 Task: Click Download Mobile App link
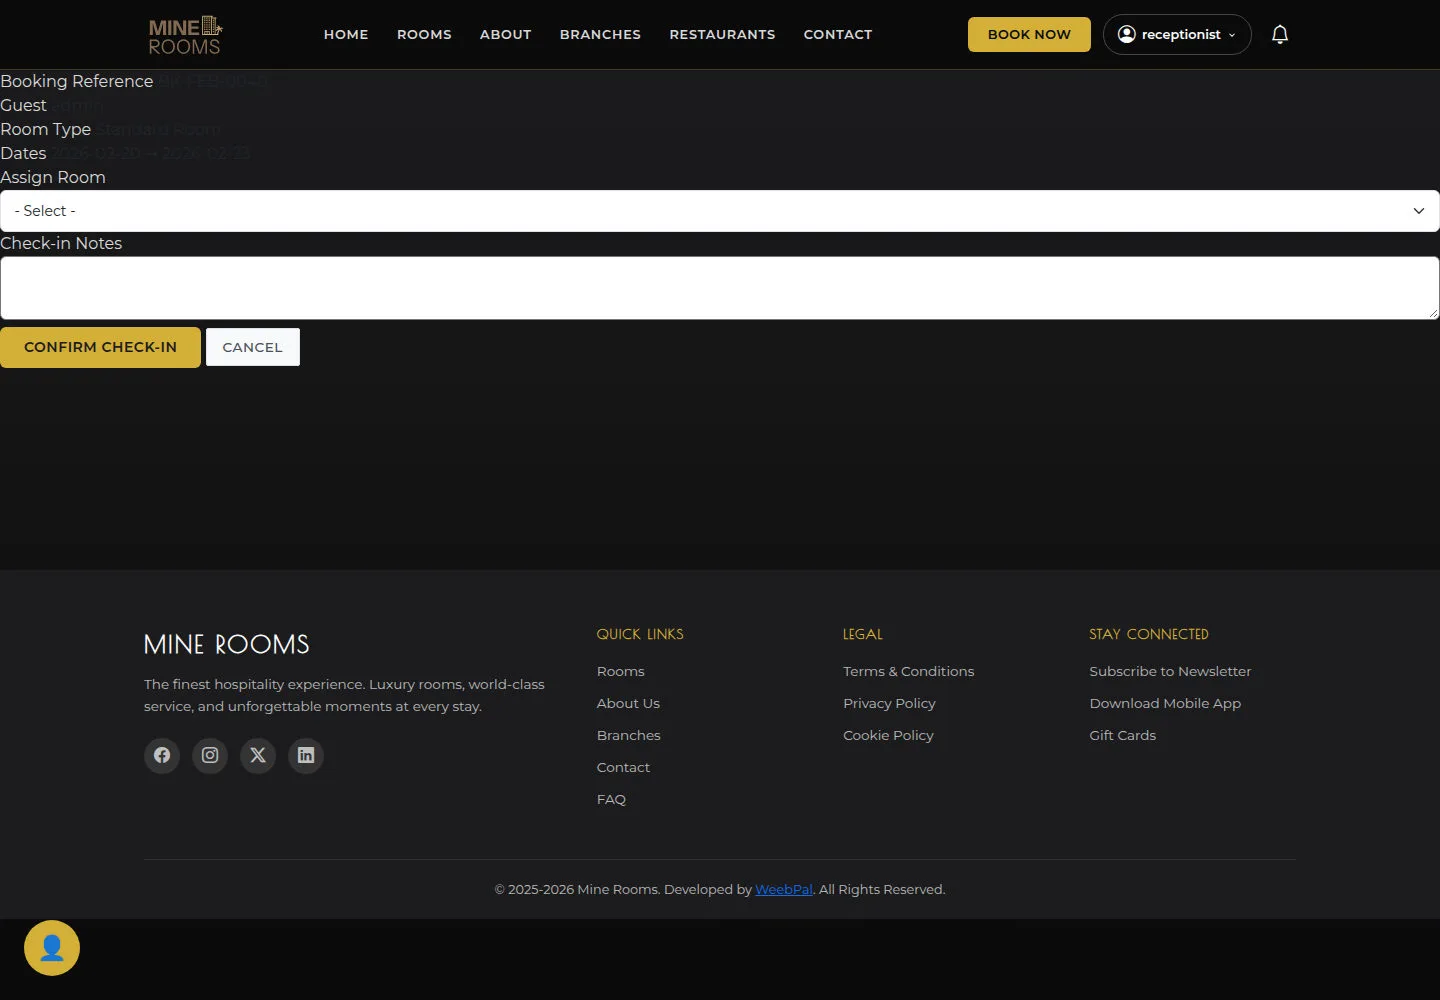click(x=1165, y=703)
